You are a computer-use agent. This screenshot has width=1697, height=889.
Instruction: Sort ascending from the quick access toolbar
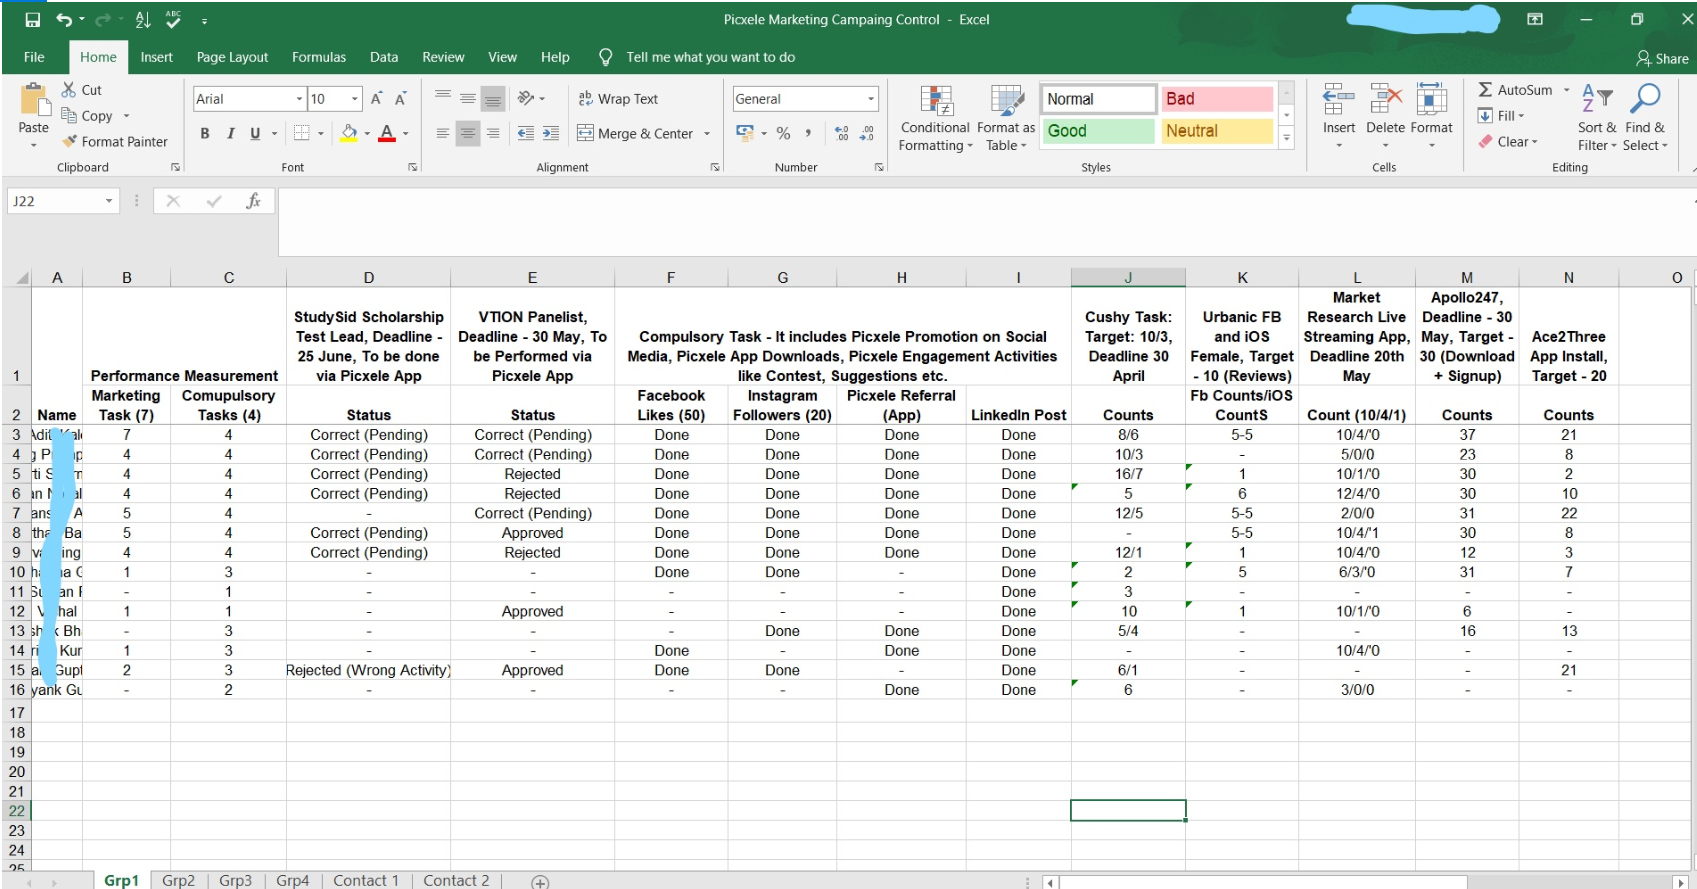(142, 19)
